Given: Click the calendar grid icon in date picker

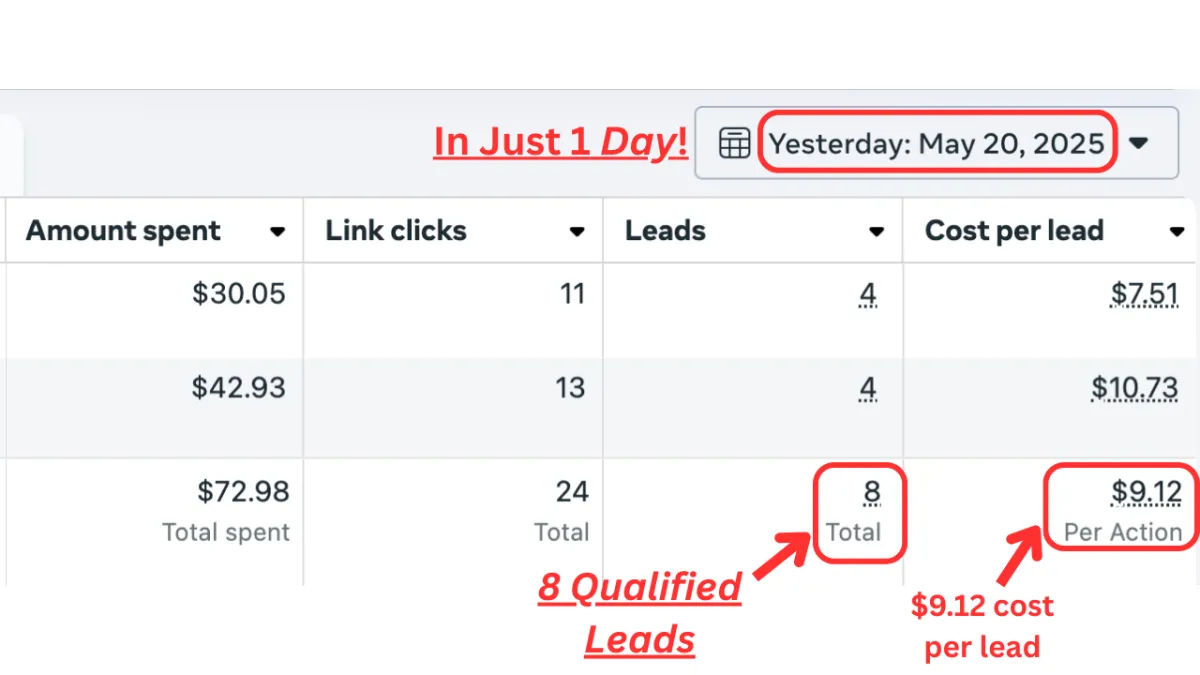Looking at the screenshot, I should (734, 143).
